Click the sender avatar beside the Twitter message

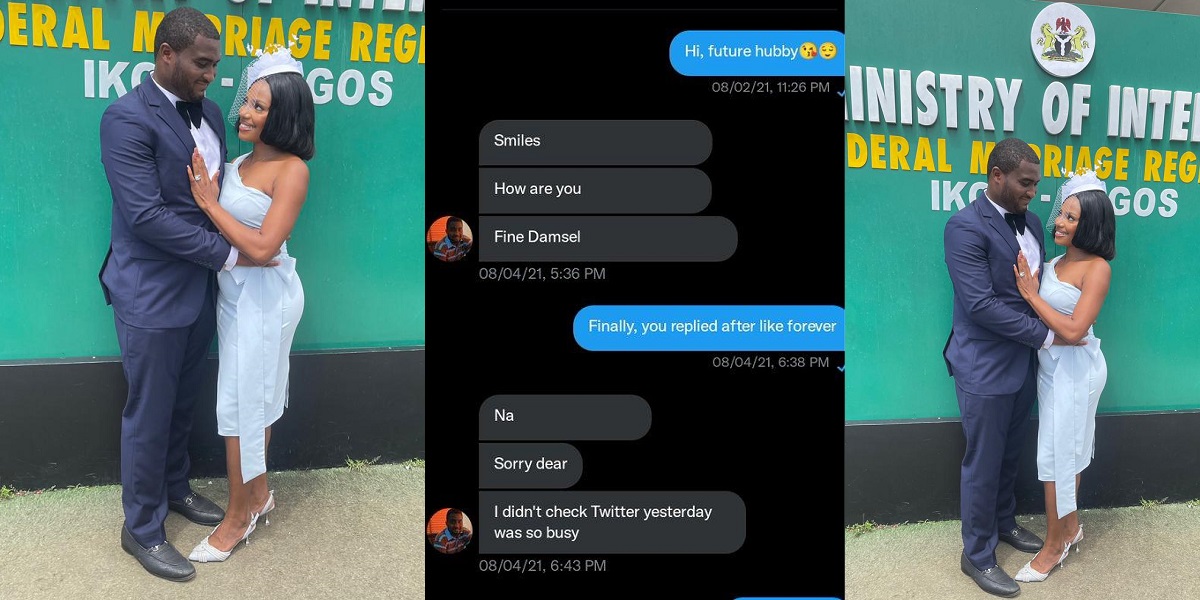pos(450,531)
